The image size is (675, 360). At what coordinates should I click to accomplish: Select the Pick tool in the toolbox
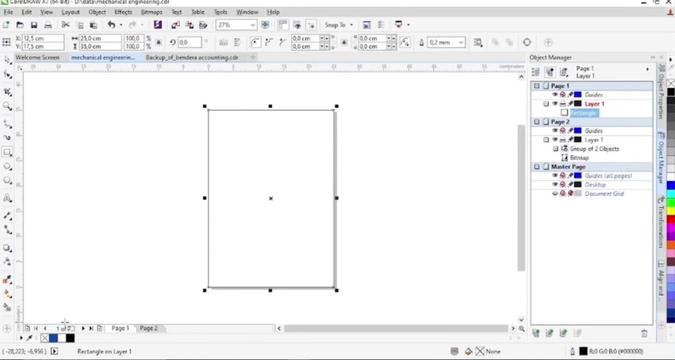7,60
